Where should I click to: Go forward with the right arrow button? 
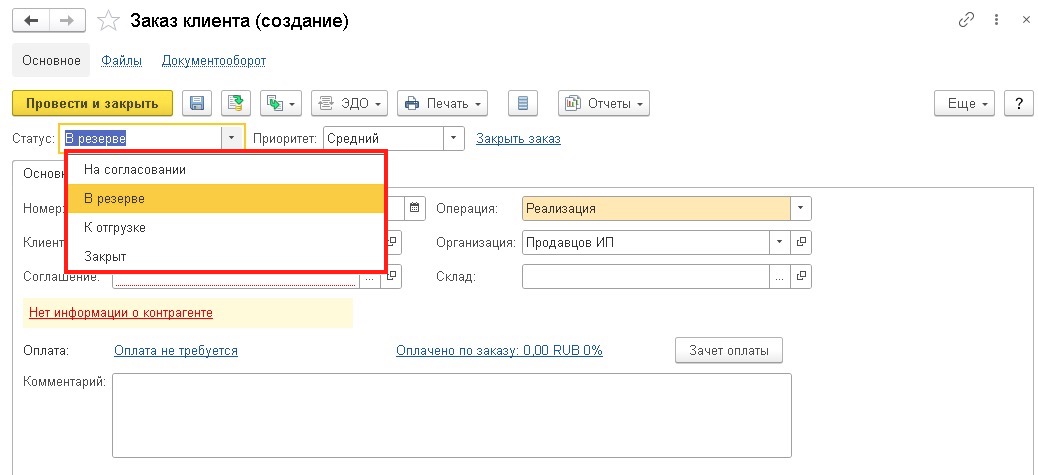click(x=68, y=21)
